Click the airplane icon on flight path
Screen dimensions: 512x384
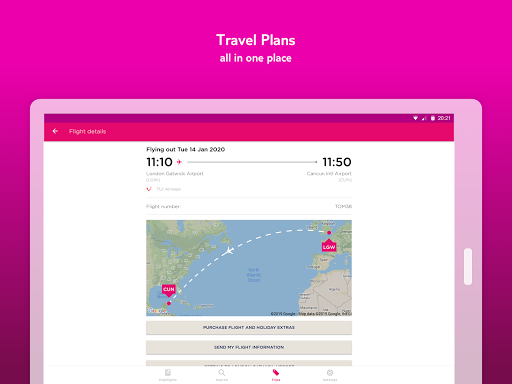(x=229, y=250)
